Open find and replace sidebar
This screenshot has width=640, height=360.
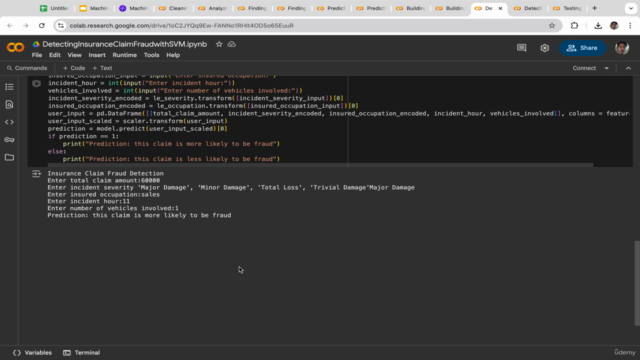tap(9, 104)
